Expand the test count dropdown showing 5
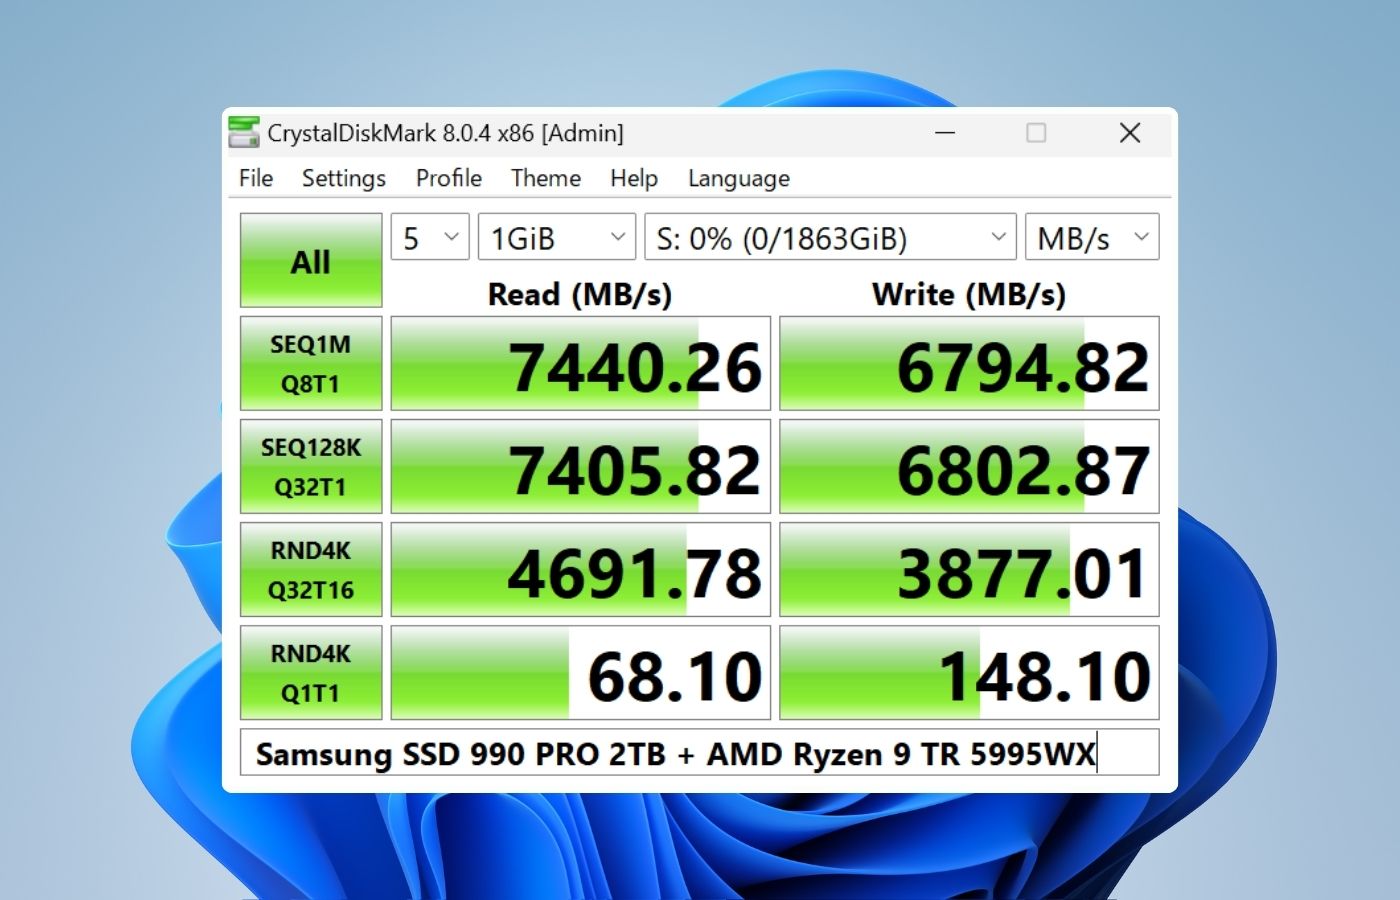 (429, 237)
